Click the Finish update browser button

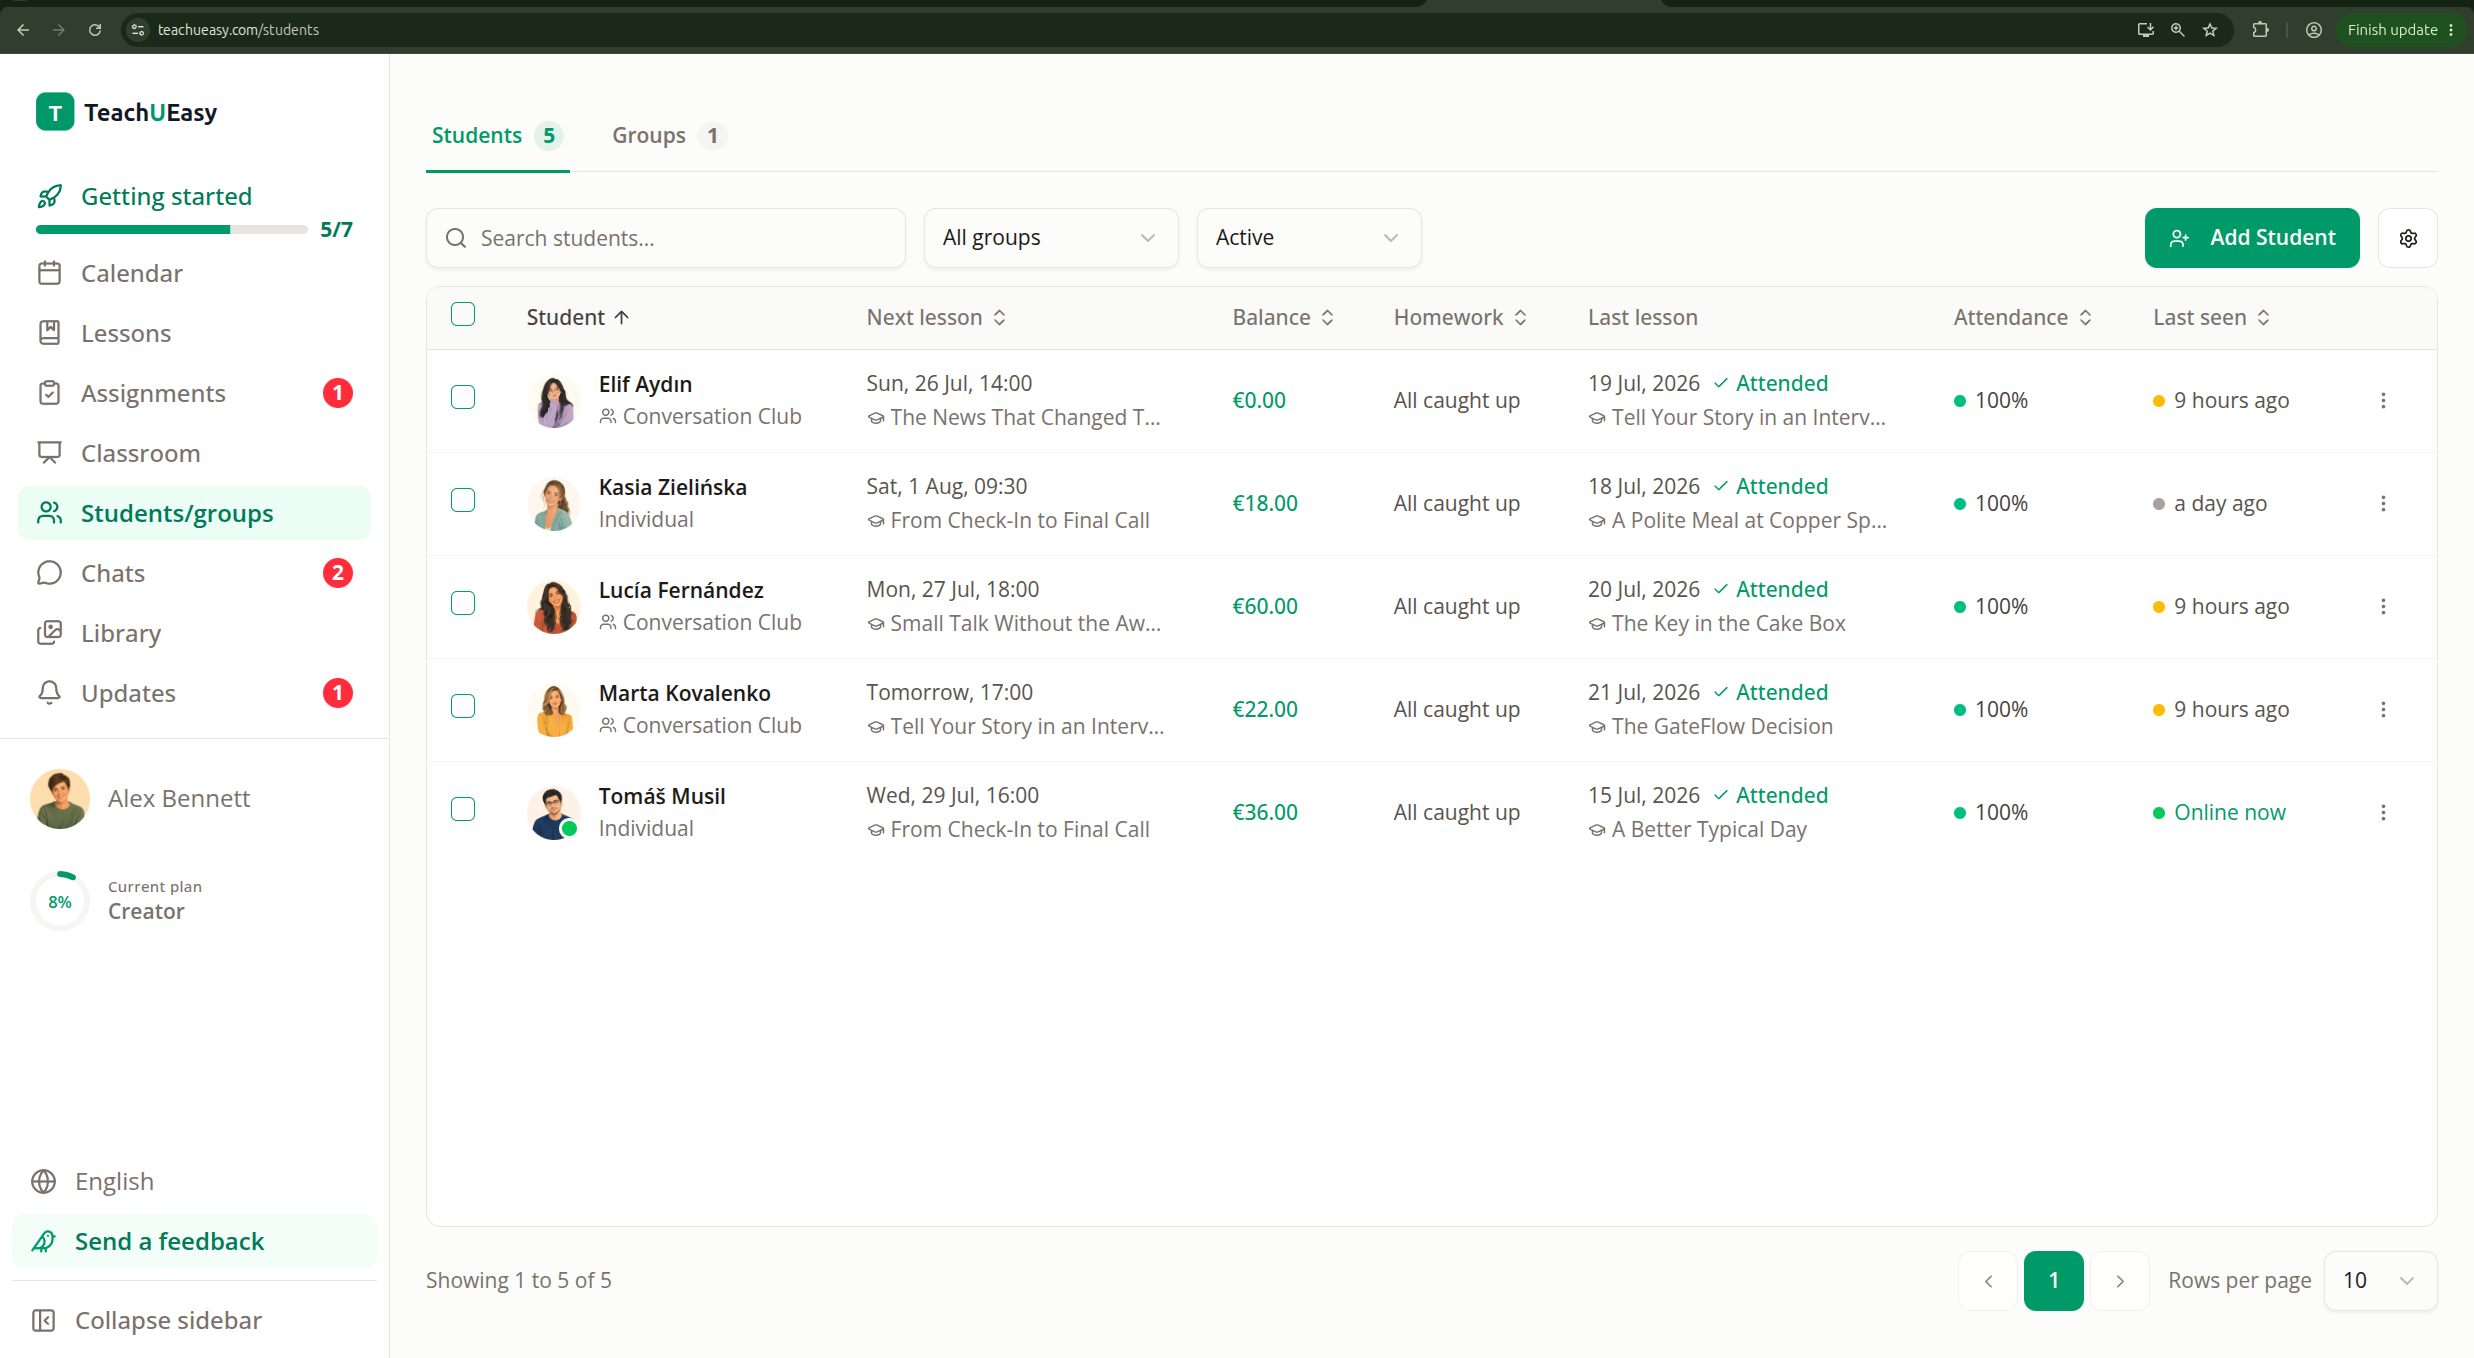[2399, 30]
